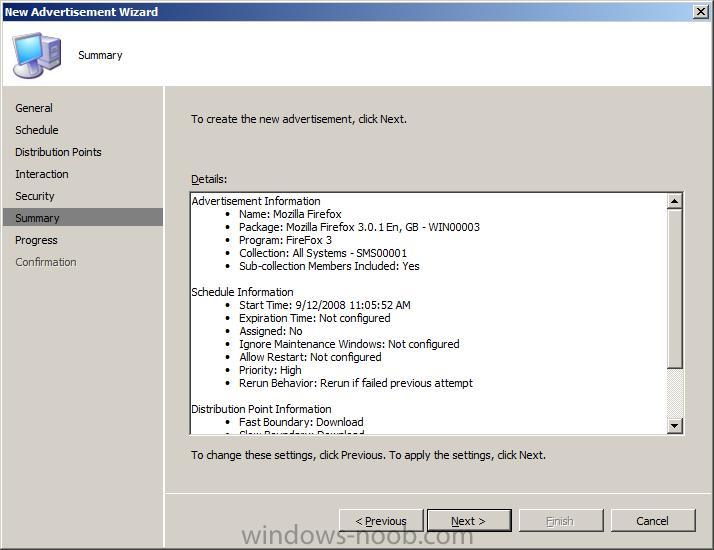Screen dimensions: 714x550
Task: Click the Details scrollbar up arrow
Action: coord(674,201)
